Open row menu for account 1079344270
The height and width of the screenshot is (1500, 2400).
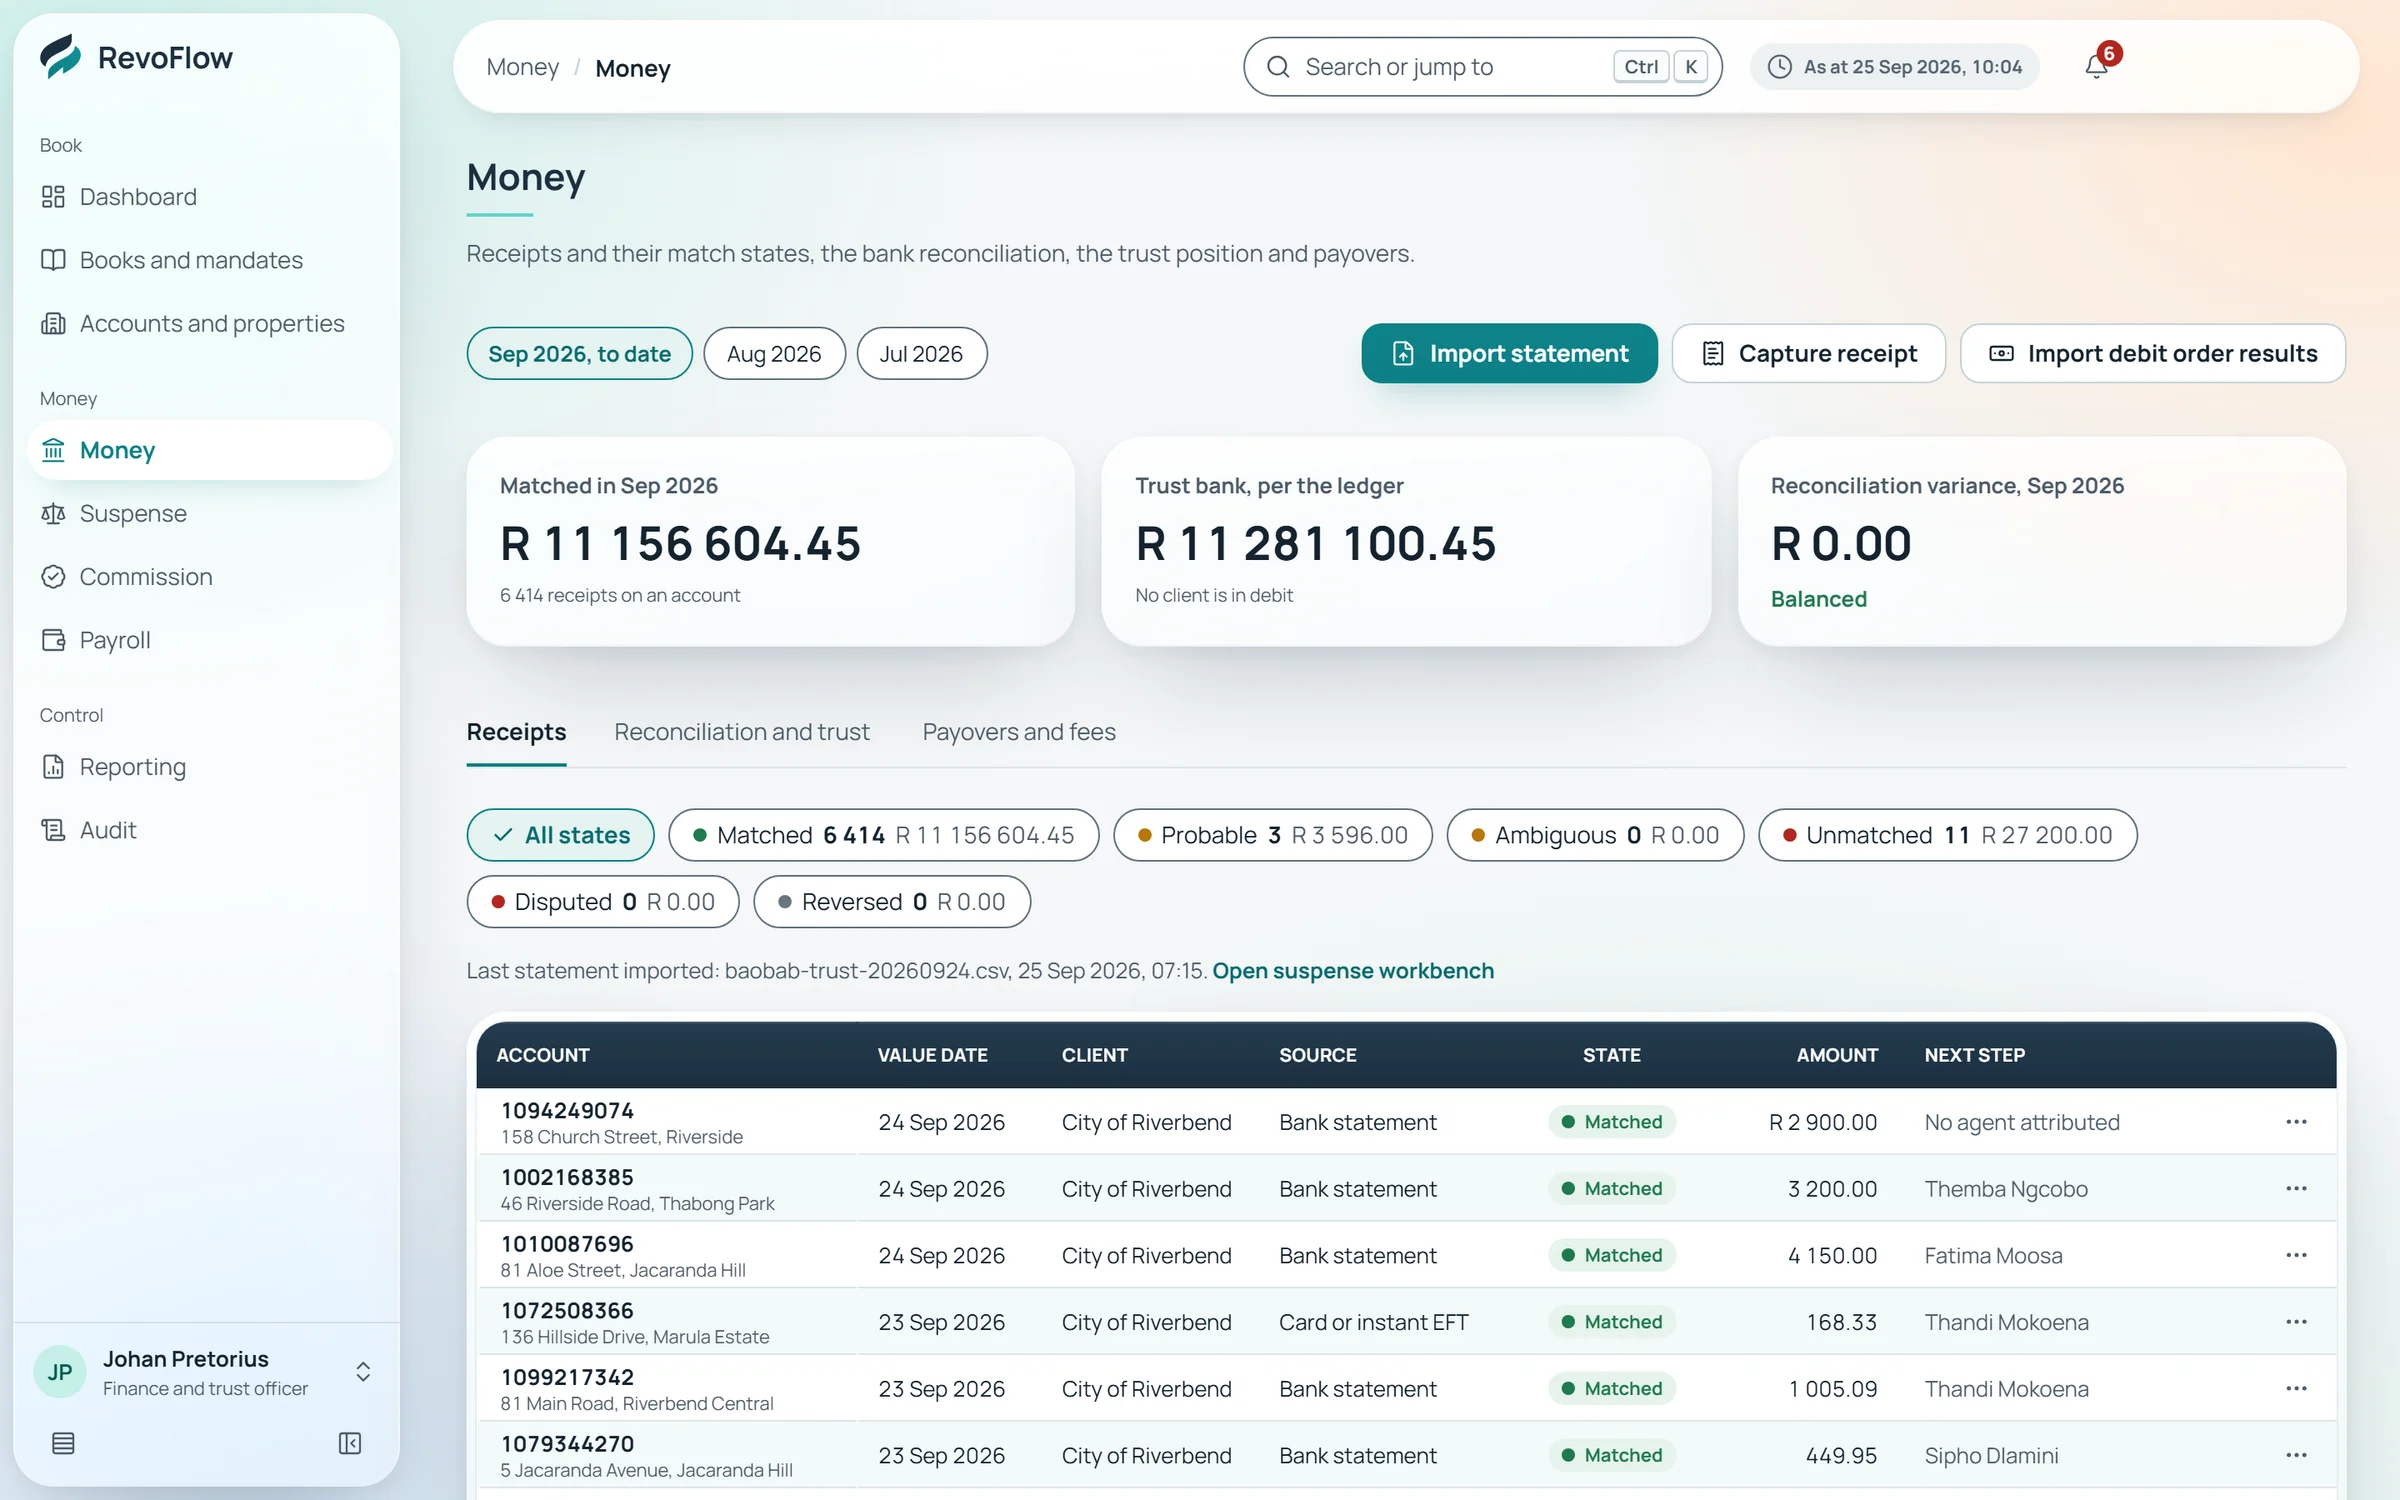coord(2296,1455)
